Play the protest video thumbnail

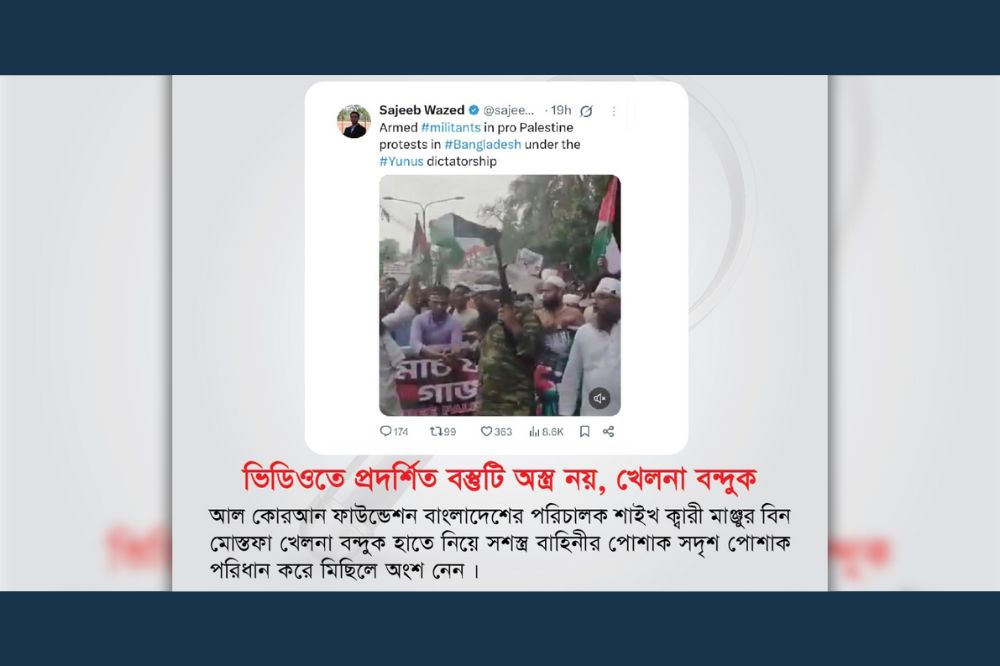[x=499, y=295]
